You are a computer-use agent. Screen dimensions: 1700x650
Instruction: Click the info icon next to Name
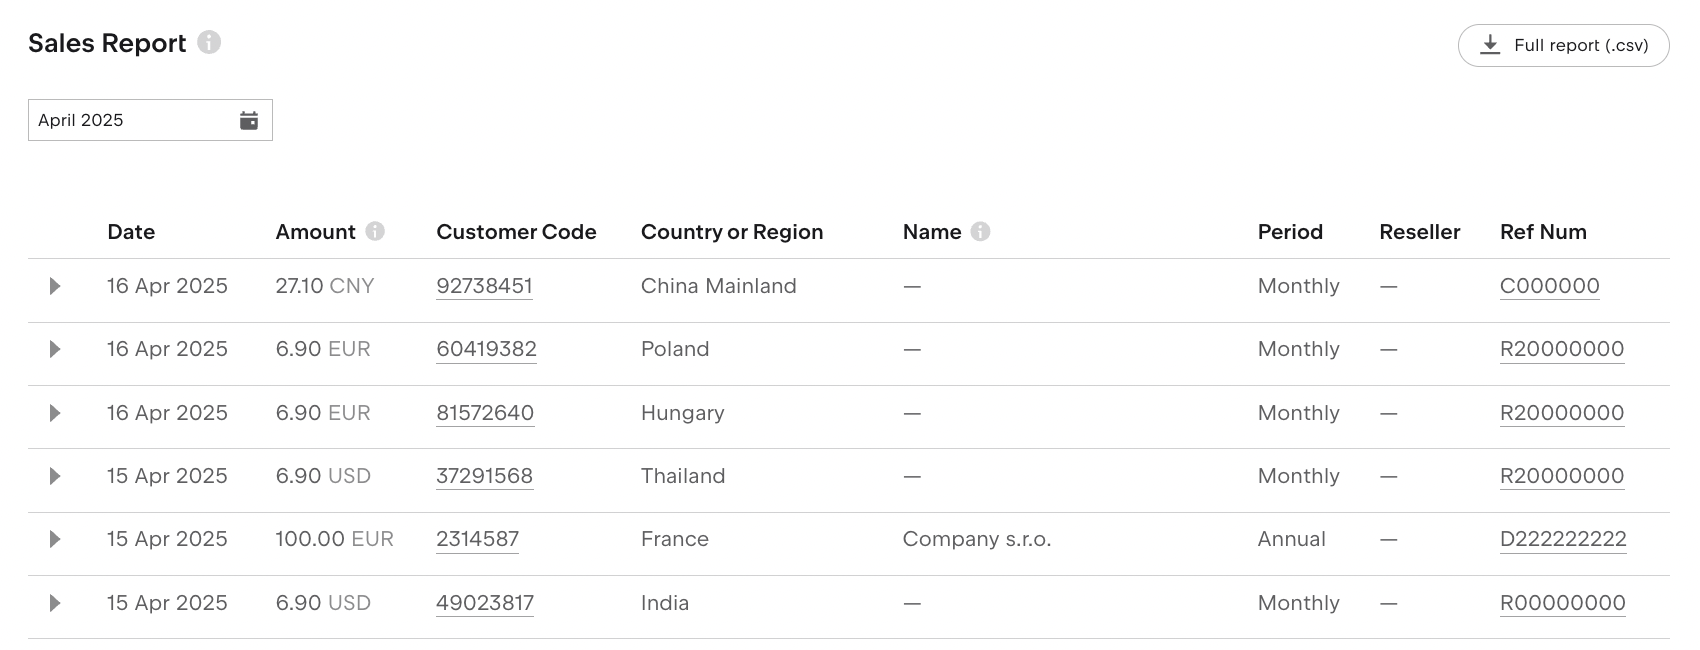click(981, 231)
